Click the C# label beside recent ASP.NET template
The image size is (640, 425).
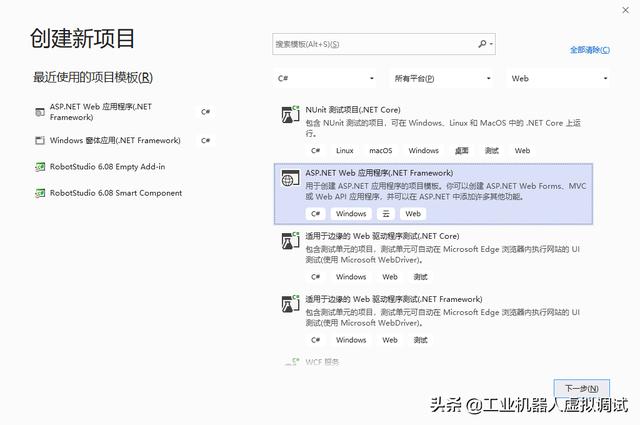click(x=205, y=112)
